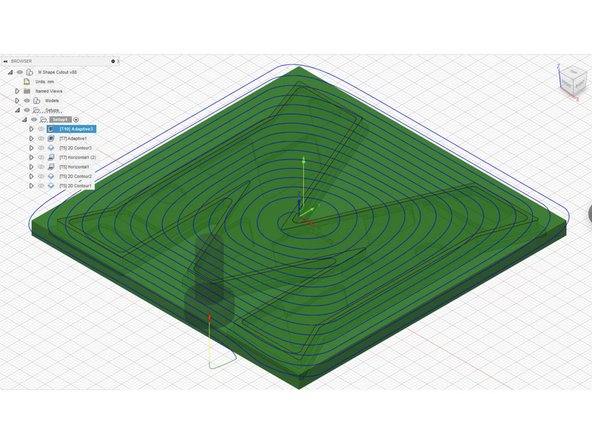
Task: Click the BROWSER panel title
Action: click(x=22, y=61)
